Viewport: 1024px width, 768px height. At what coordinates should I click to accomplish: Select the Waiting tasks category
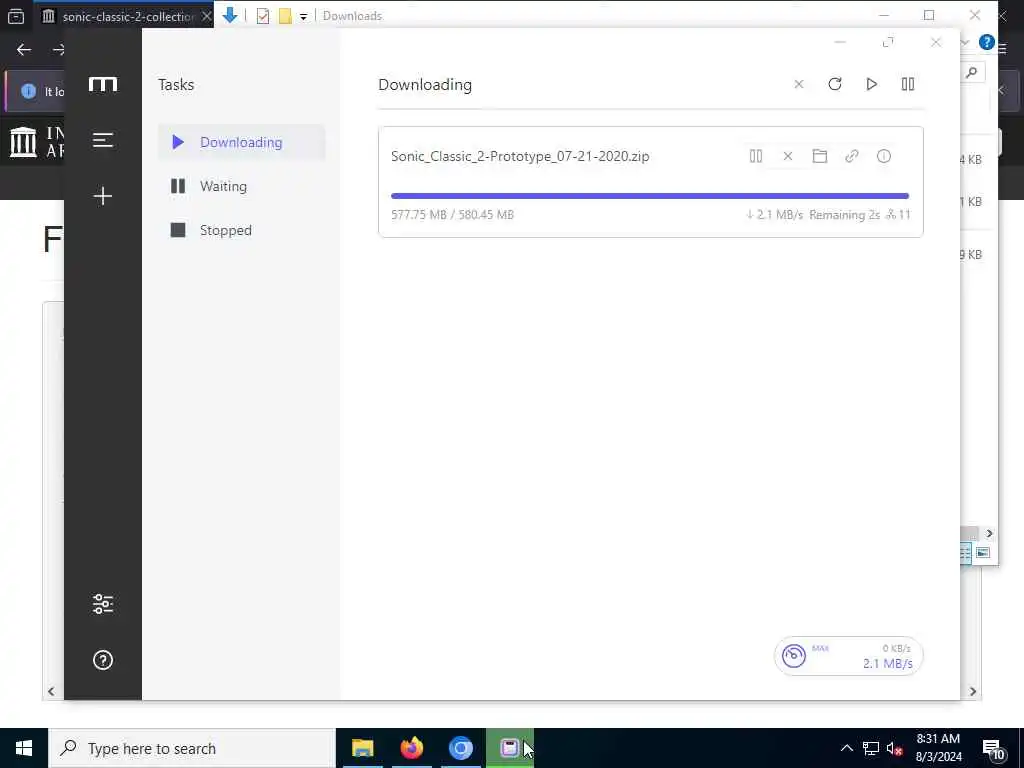click(242, 186)
